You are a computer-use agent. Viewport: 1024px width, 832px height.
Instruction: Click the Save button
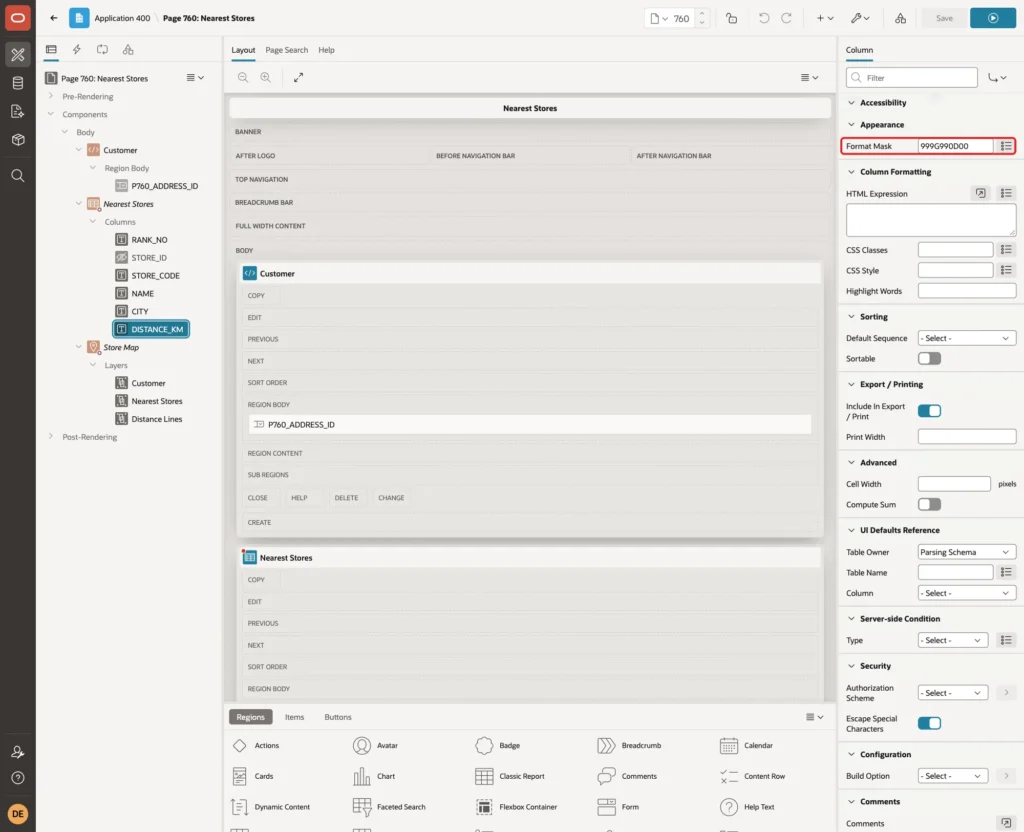[x=944, y=18]
